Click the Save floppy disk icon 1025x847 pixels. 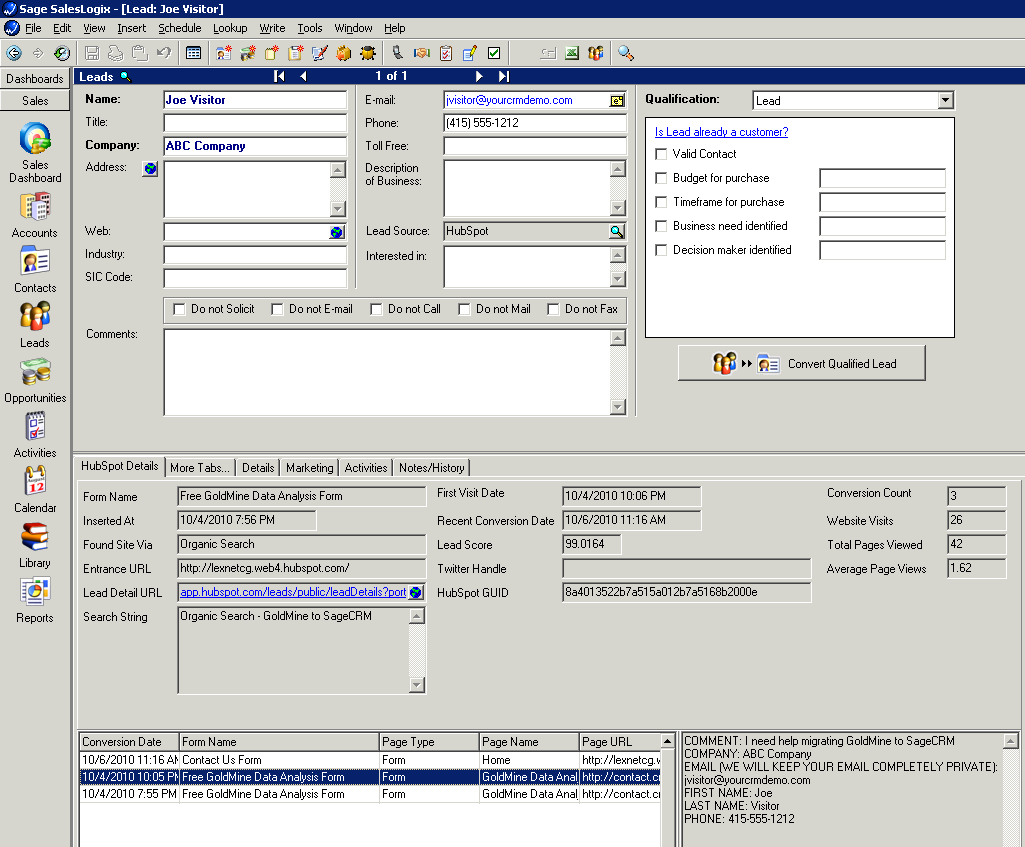(x=92, y=53)
